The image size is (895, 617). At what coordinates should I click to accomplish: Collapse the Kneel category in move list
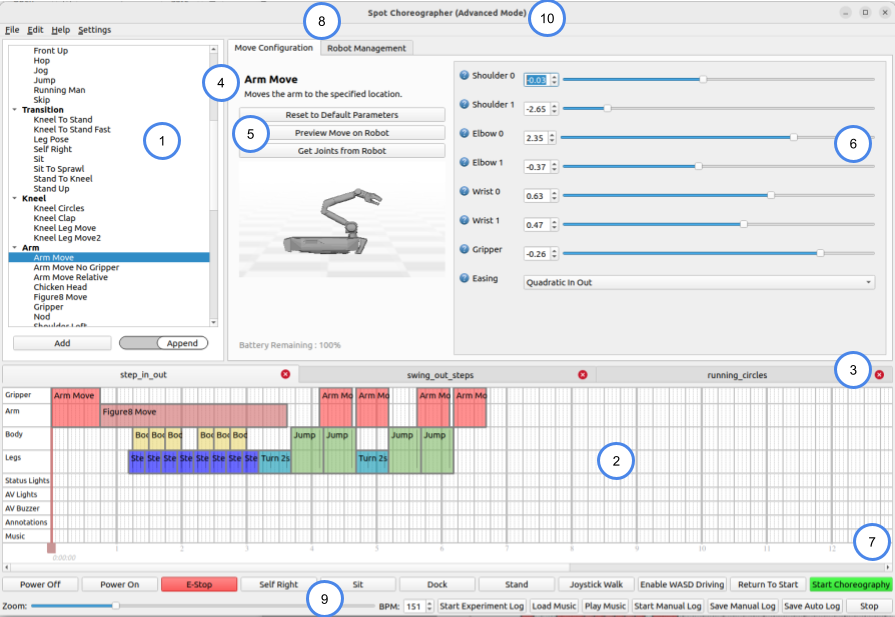tap(14, 199)
